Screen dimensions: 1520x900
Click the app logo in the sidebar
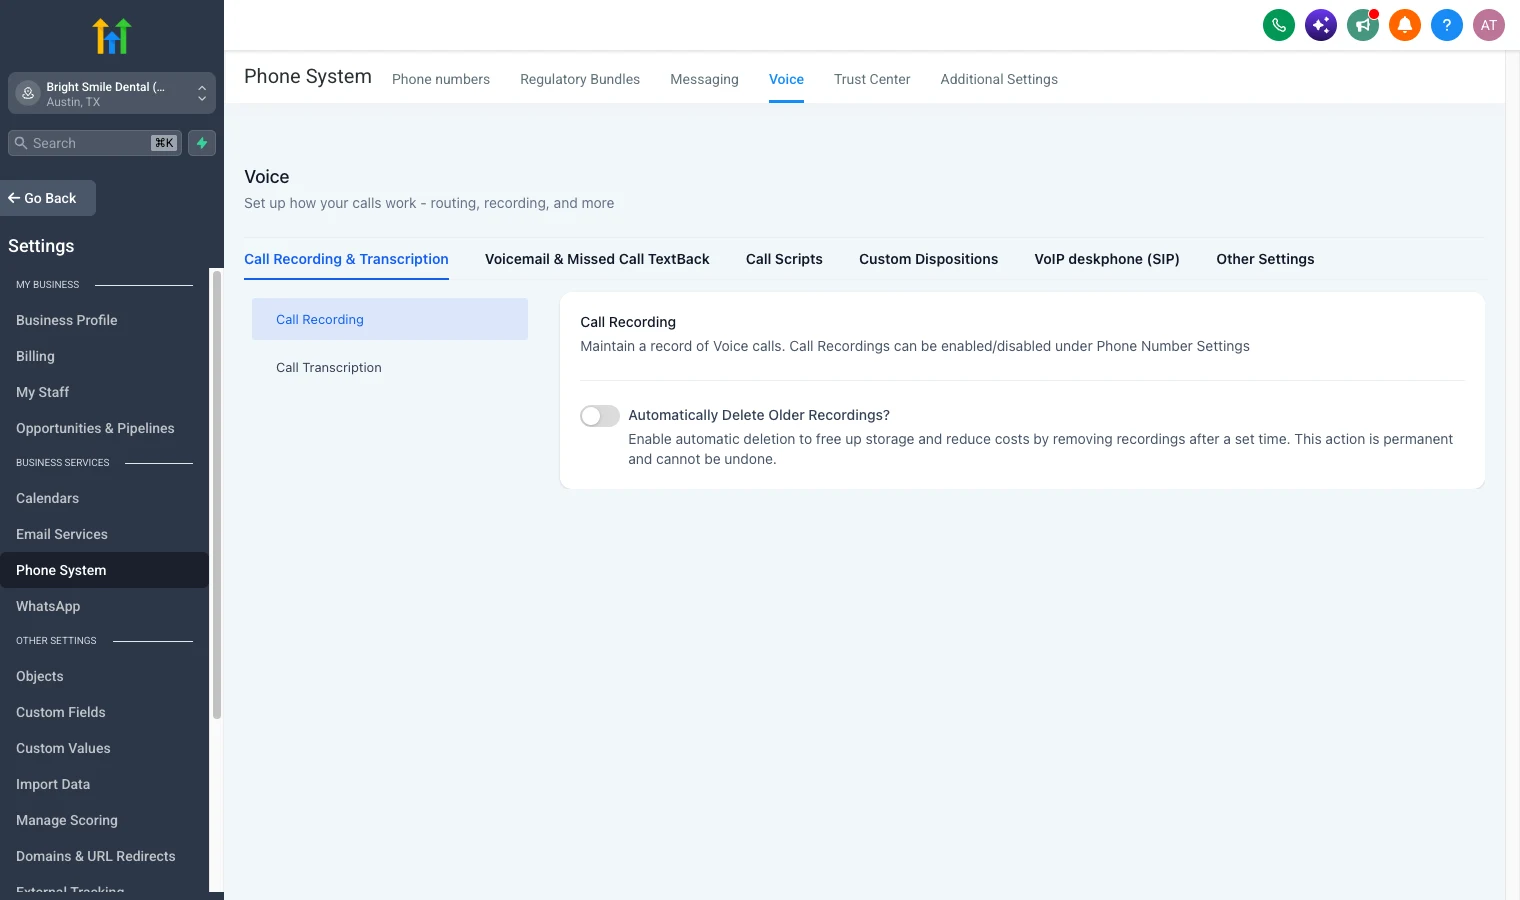pyautogui.click(x=112, y=36)
